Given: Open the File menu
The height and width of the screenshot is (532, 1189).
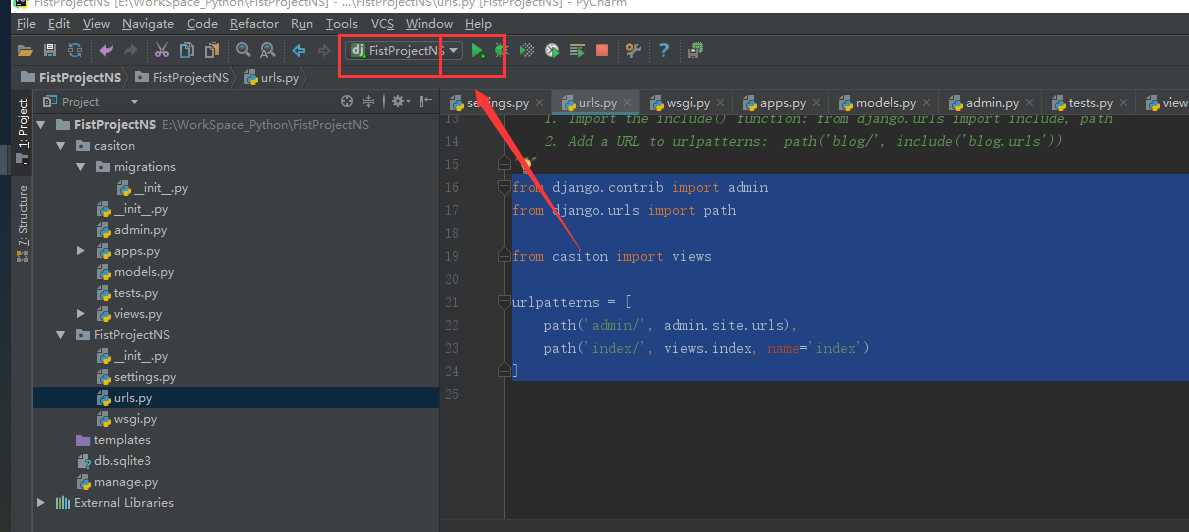Looking at the screenshot, I should coord(26,24).
